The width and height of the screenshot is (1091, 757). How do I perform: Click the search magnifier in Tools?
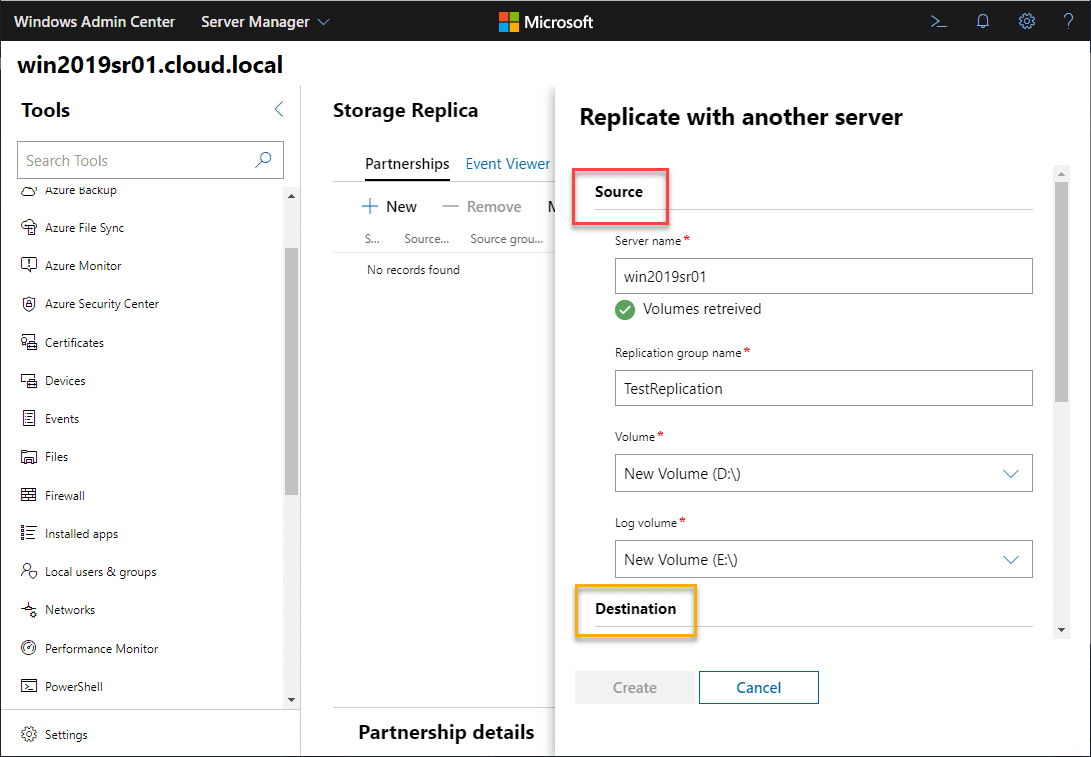click(x=264, y=160)
